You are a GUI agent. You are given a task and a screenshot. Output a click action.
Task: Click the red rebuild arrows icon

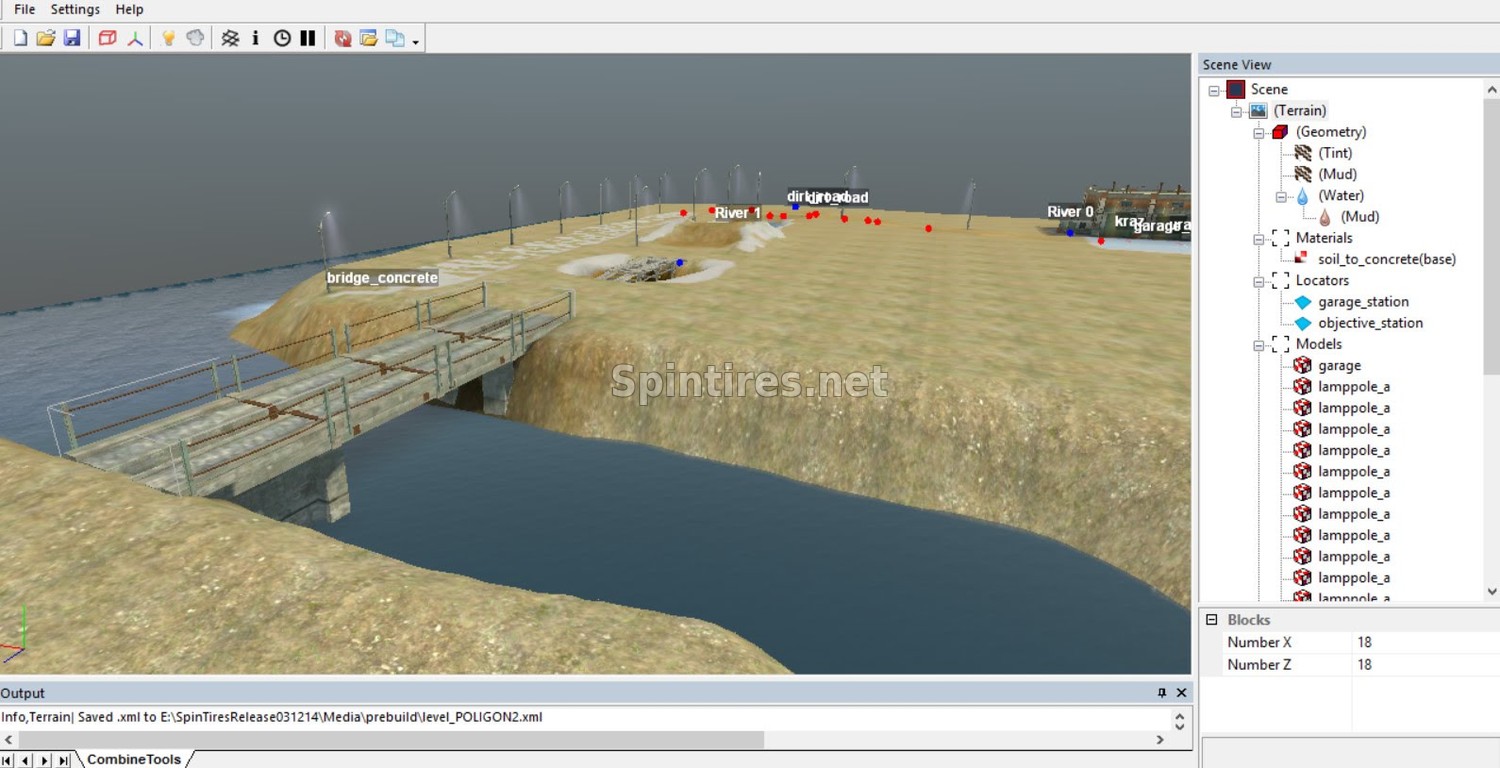pyautogui.click(x=343, y=38)
